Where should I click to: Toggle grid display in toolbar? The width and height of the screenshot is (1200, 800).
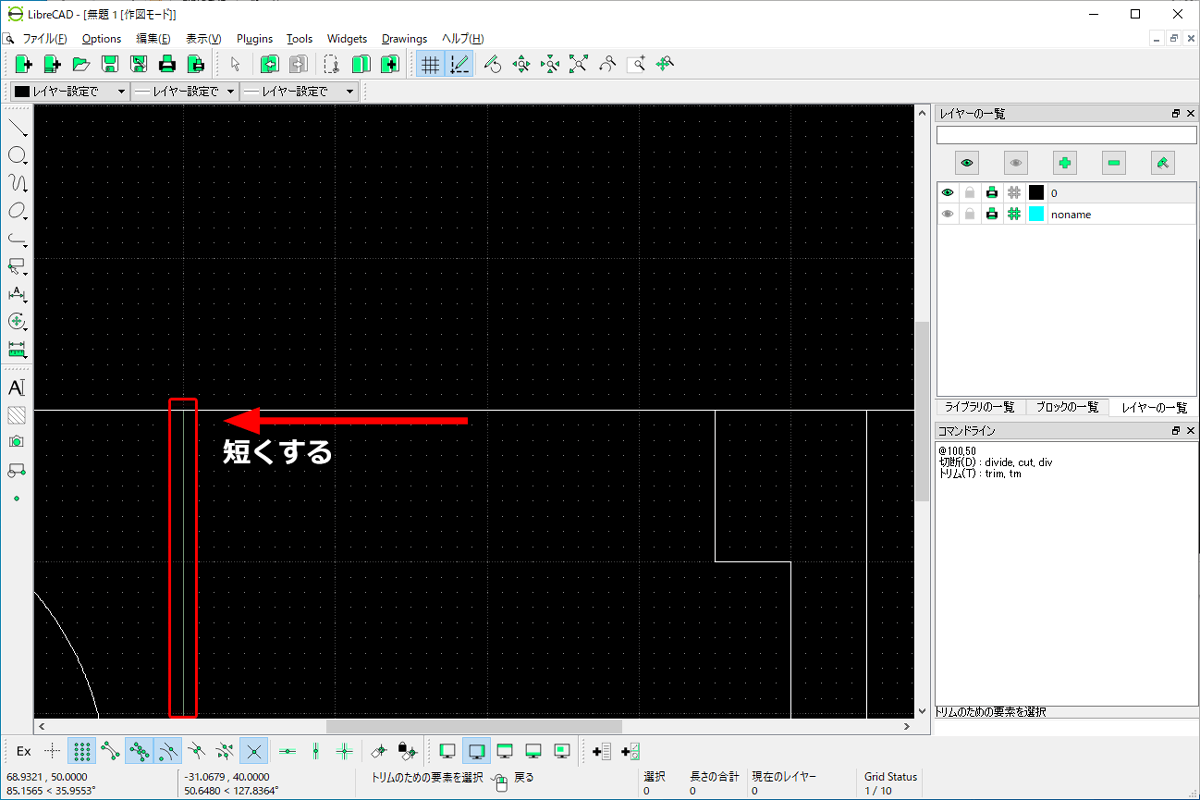[430, 64]
